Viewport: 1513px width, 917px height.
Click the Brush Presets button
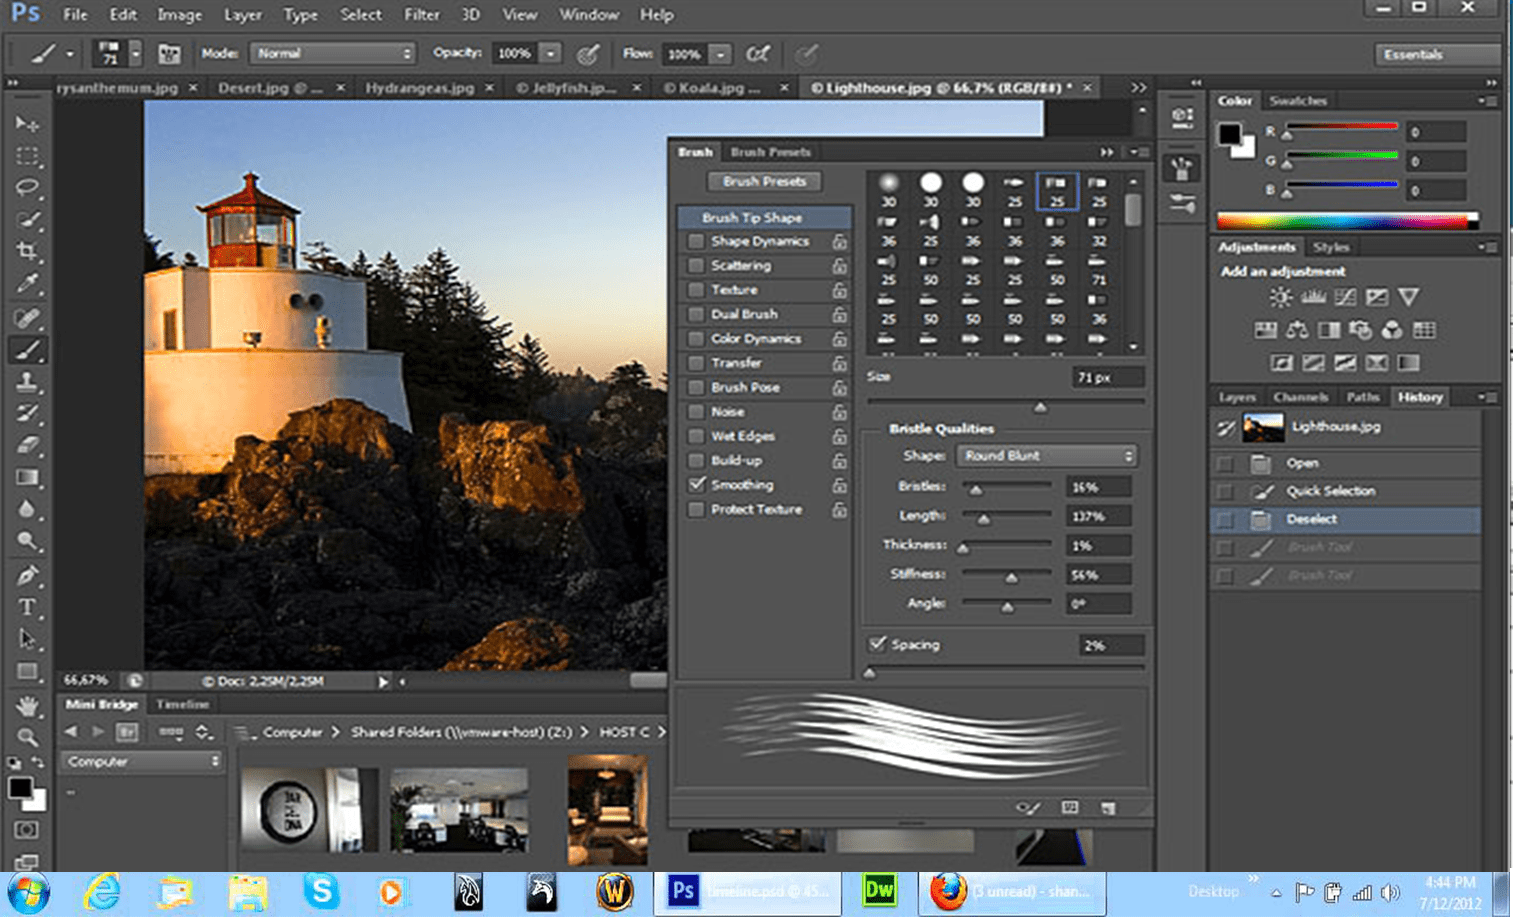764,181
